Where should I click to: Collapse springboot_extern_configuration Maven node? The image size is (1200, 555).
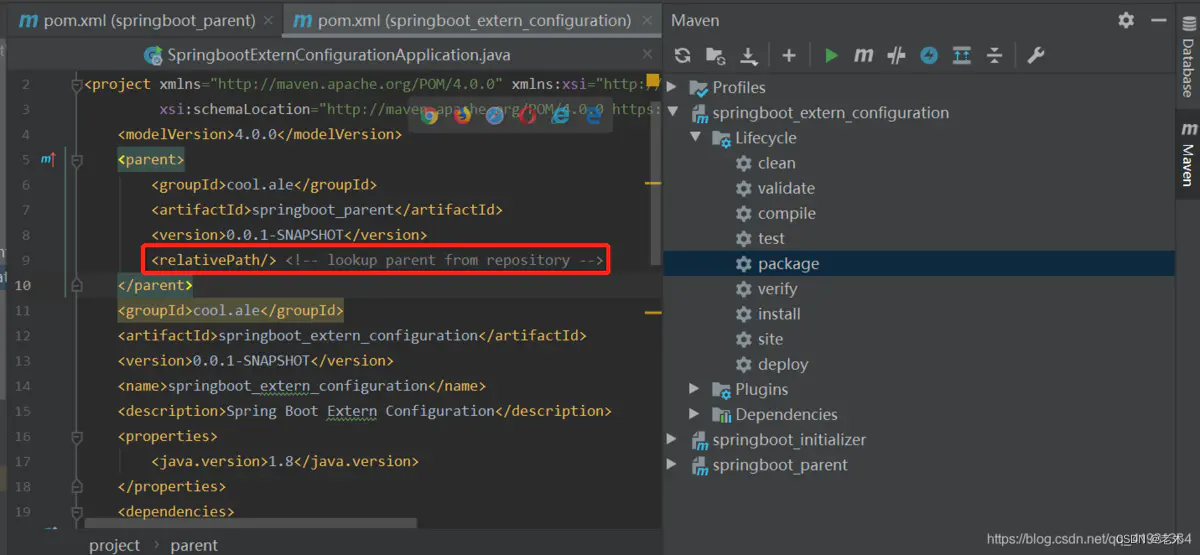672,112
